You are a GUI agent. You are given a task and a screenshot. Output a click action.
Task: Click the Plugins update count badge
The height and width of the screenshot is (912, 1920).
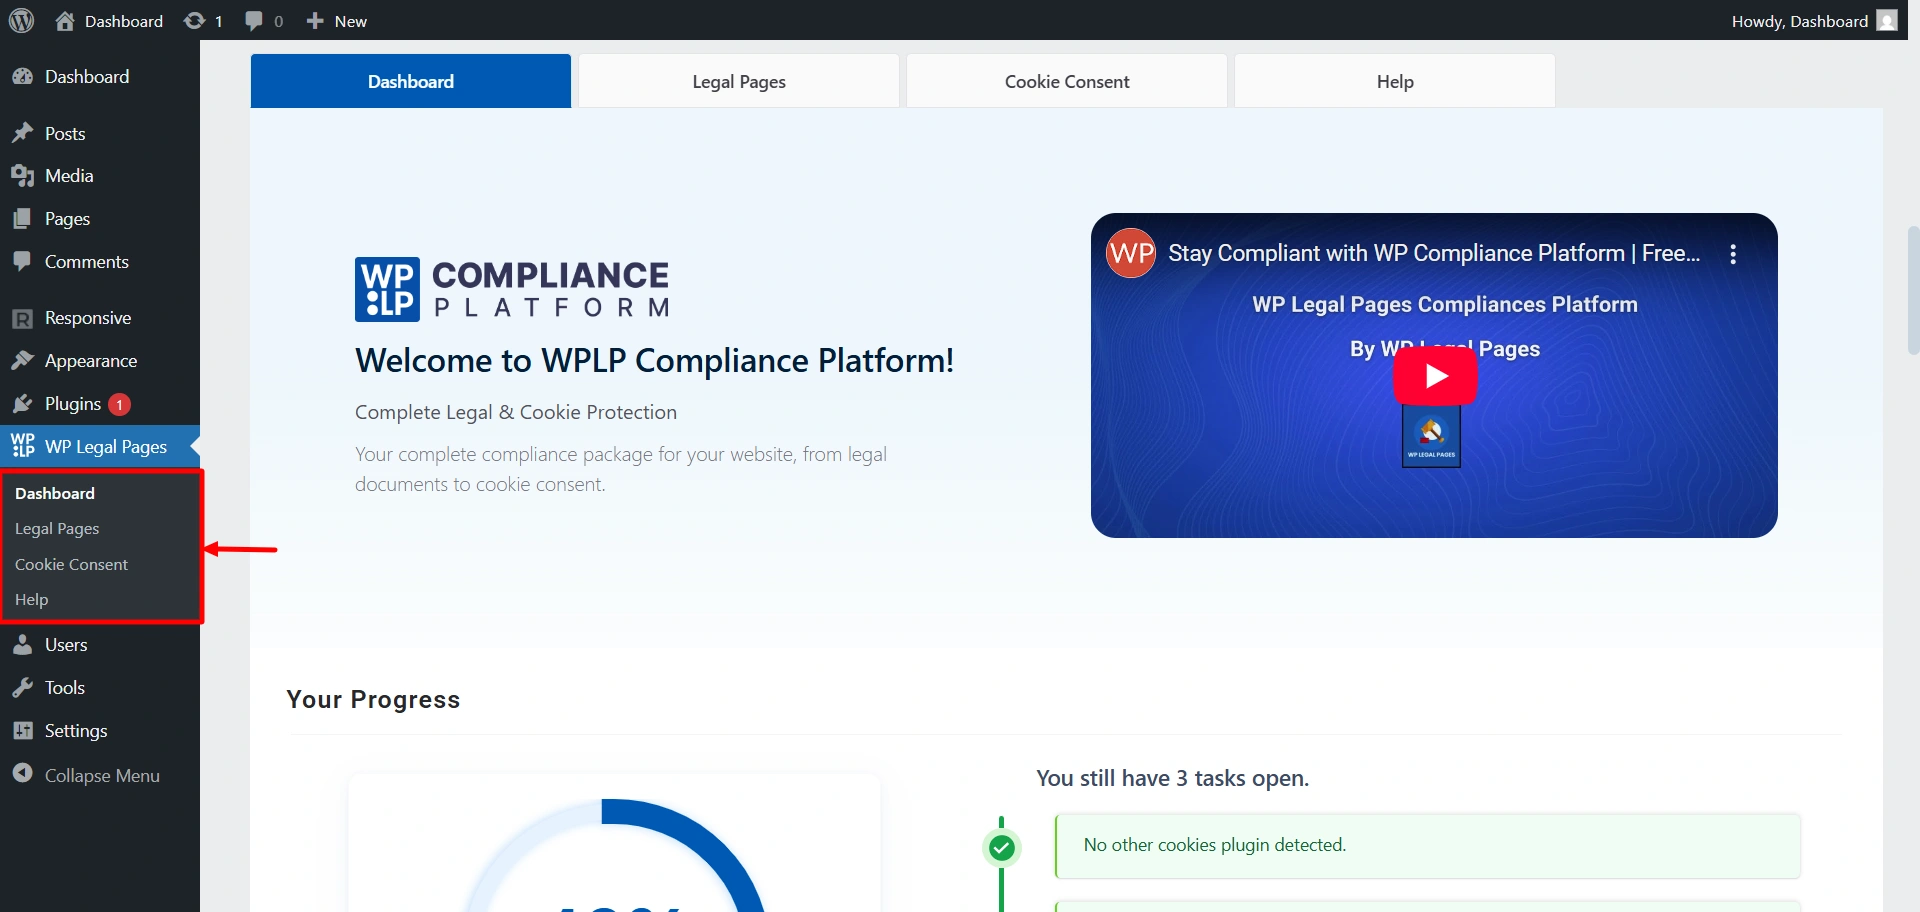pos(119,405)
